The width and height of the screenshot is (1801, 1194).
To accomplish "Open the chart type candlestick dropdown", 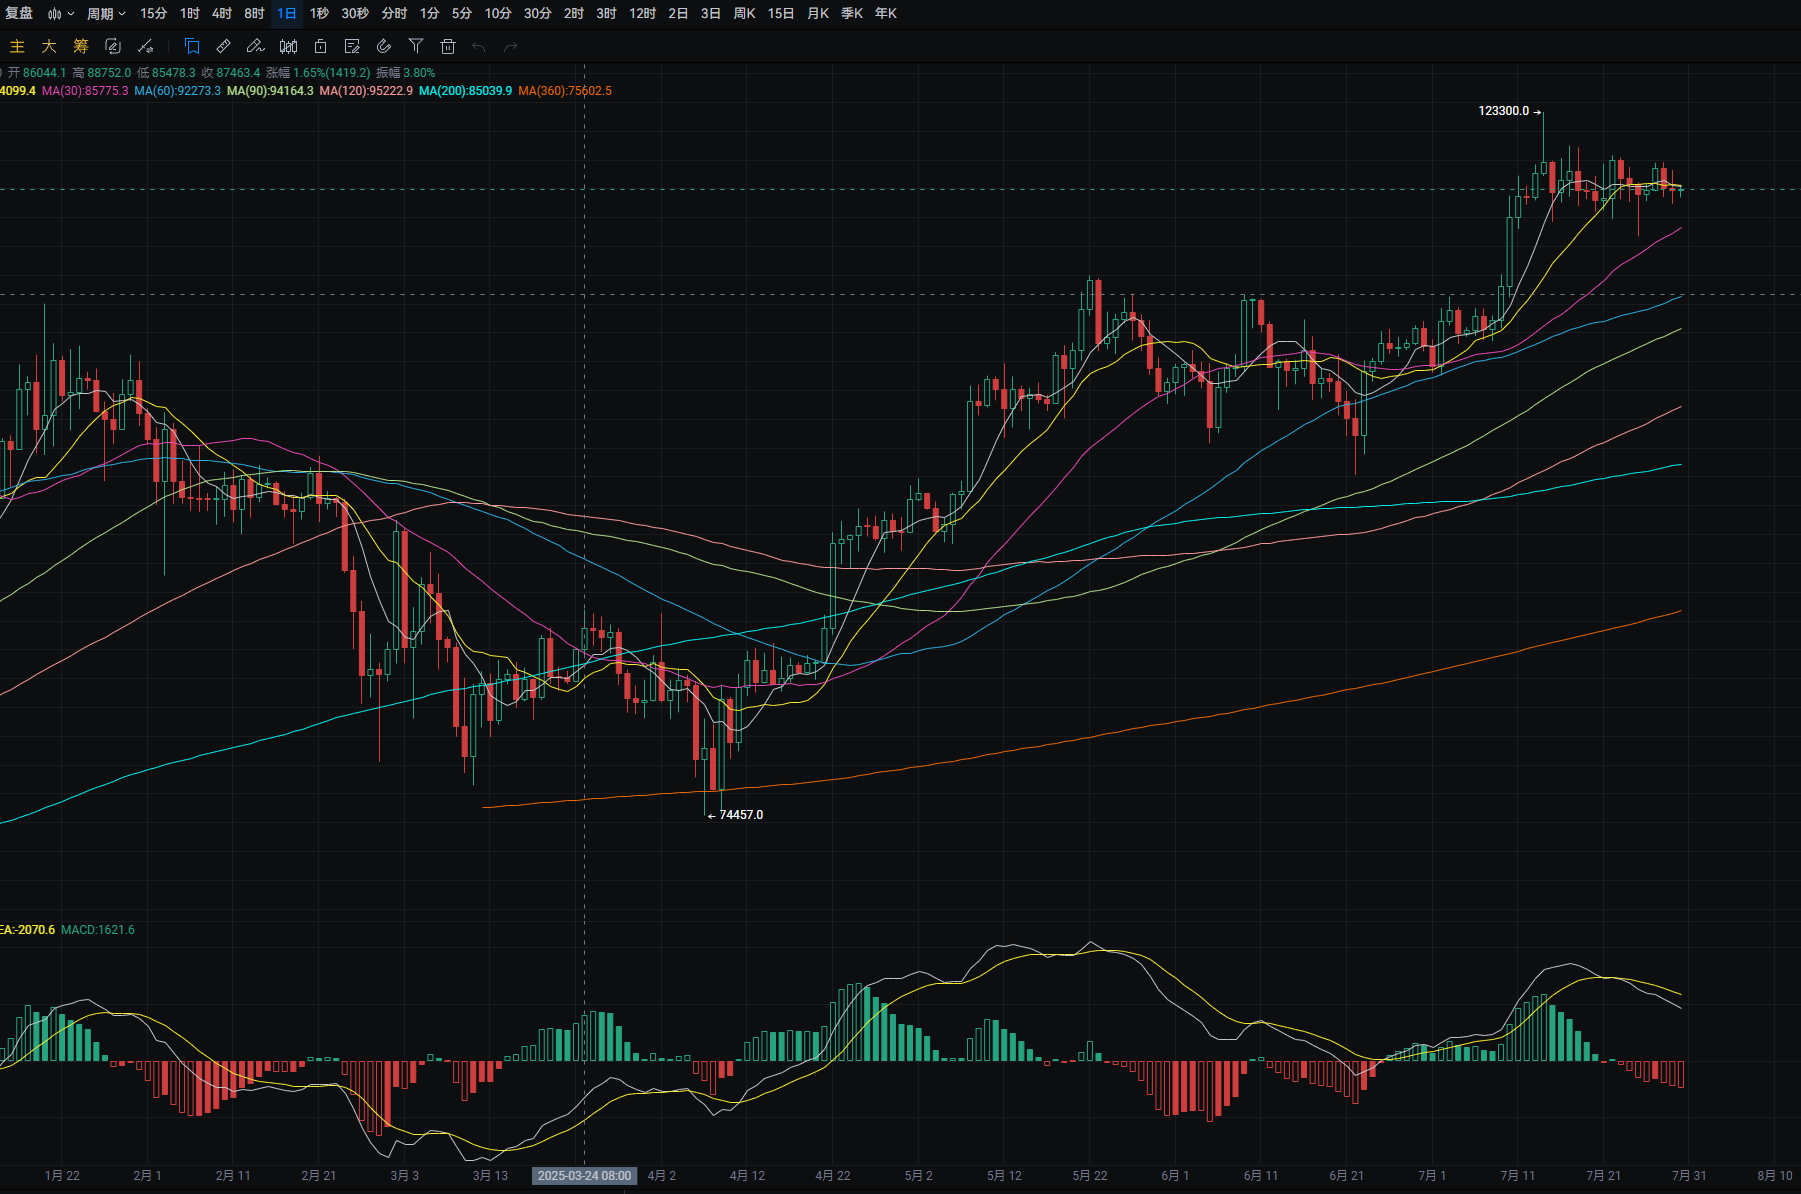I will (x=60, y=14).
